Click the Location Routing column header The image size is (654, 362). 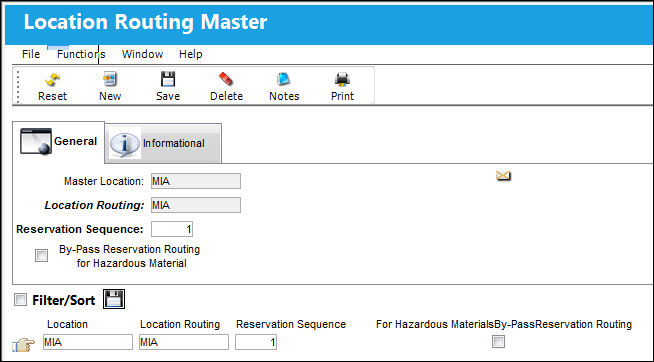tap(180, 324)
